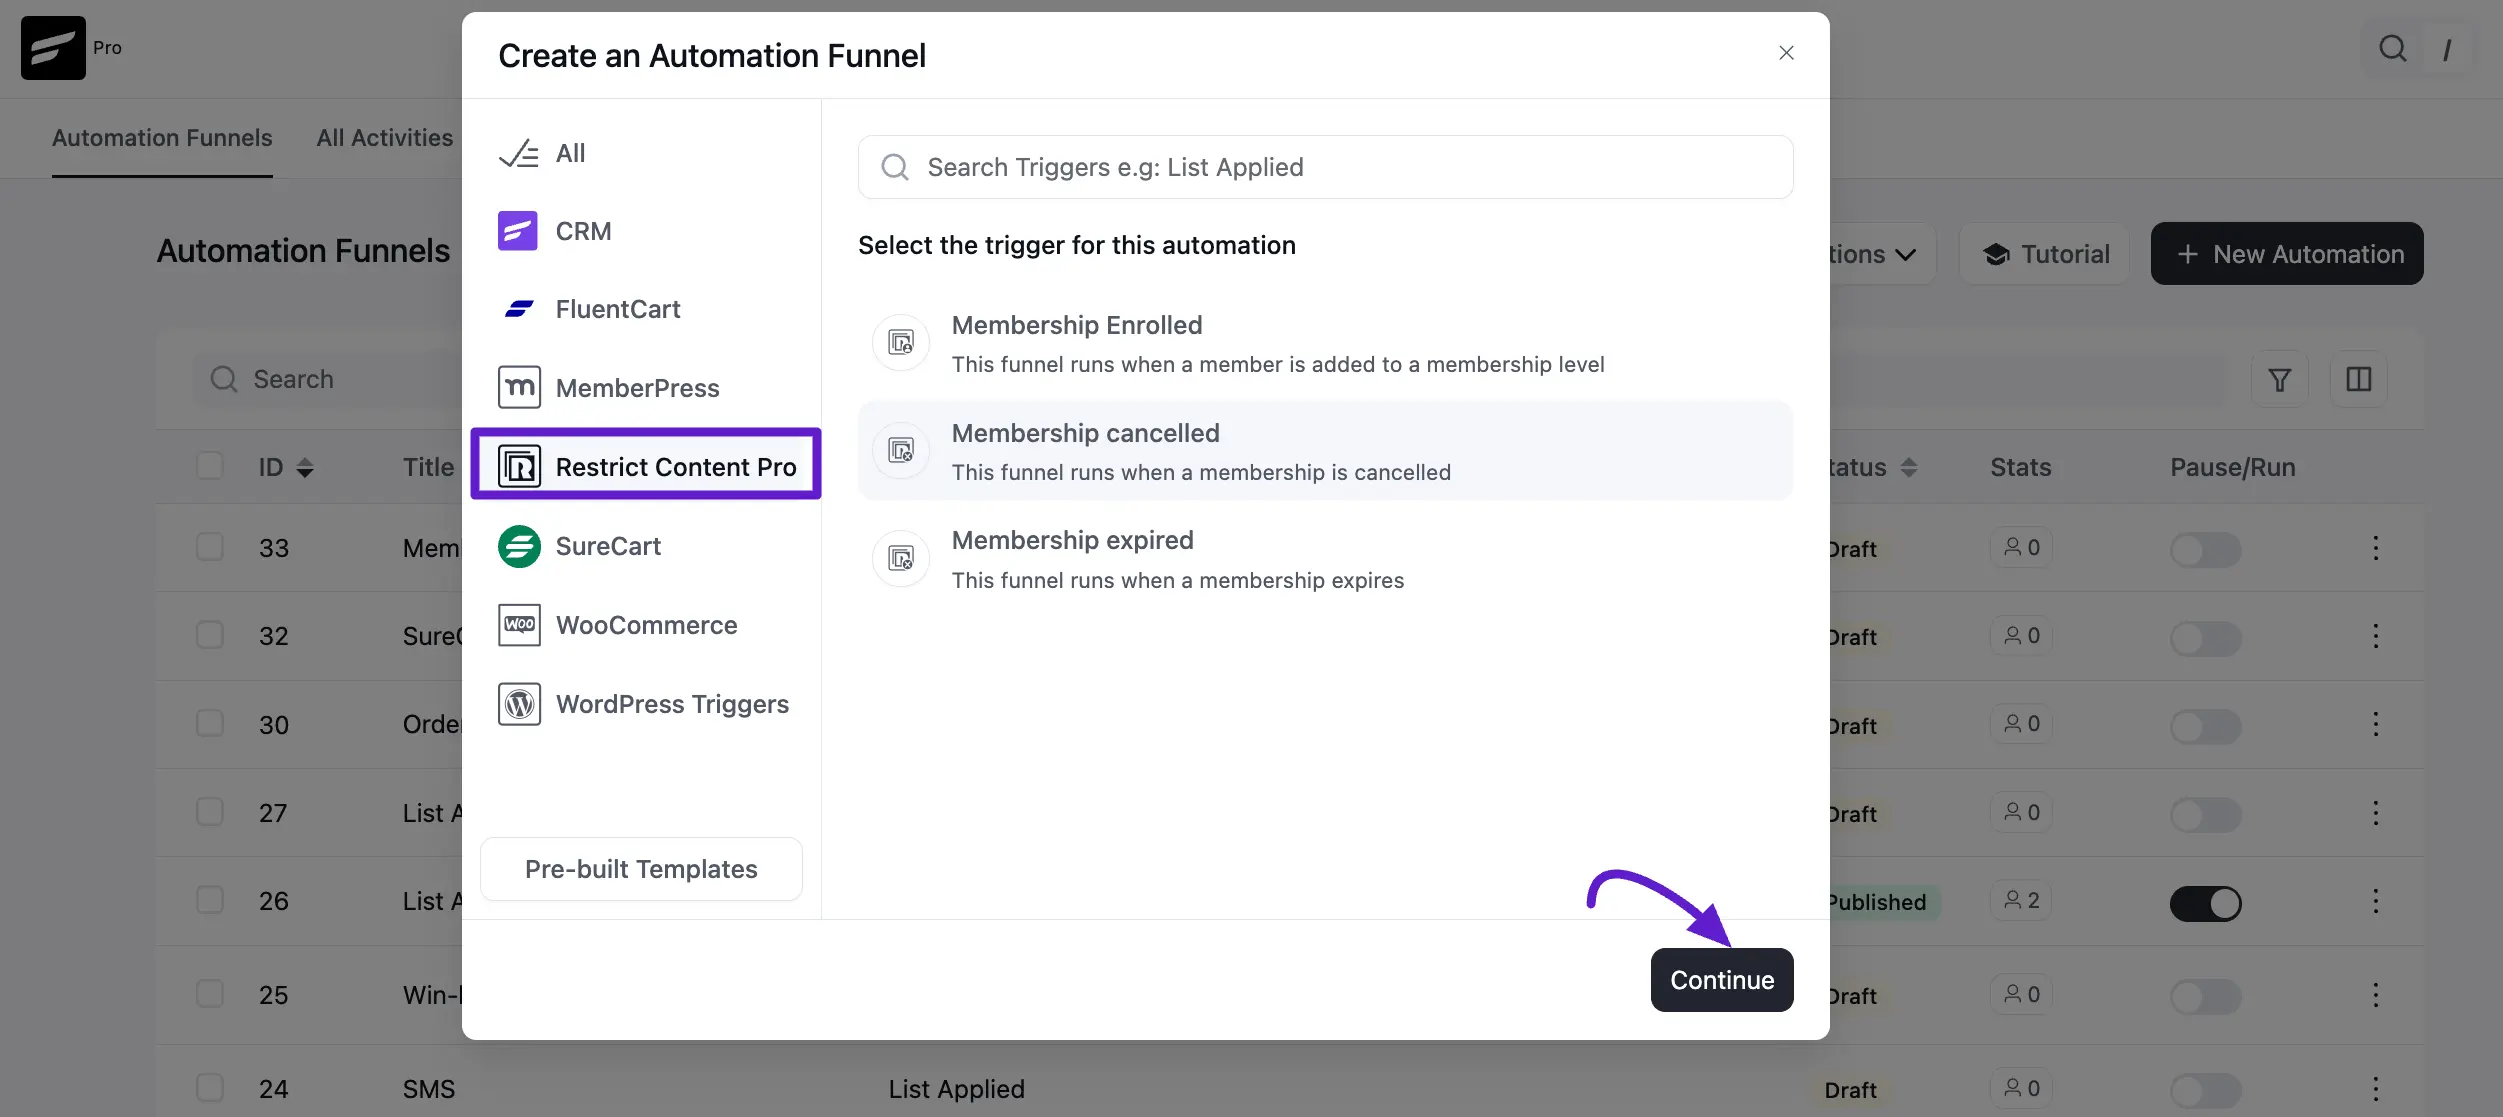Enable the Pause/Run switch for funnel 33

pyautogui.click(x=2205, y=550)
